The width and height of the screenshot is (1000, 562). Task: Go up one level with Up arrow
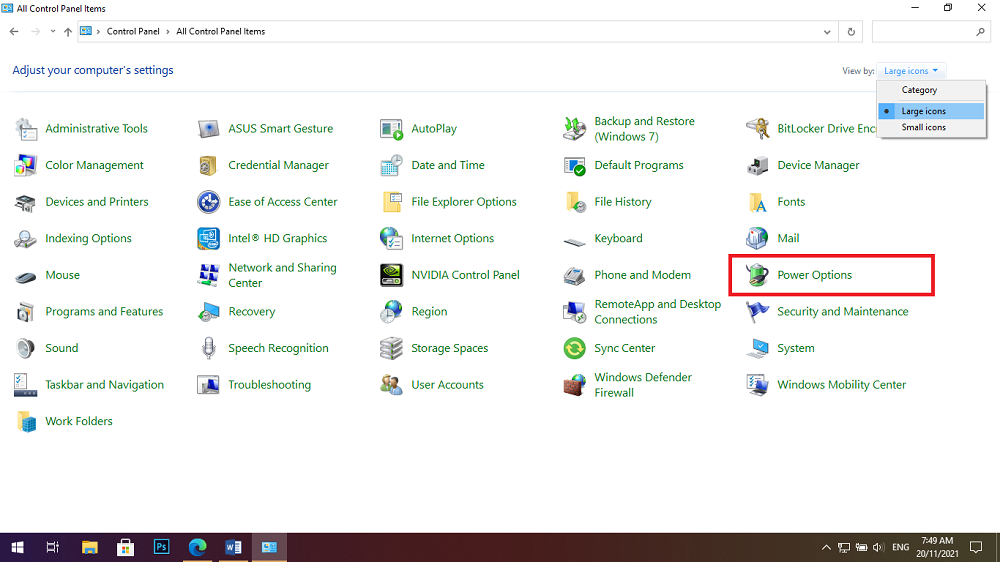pos(68,32)
